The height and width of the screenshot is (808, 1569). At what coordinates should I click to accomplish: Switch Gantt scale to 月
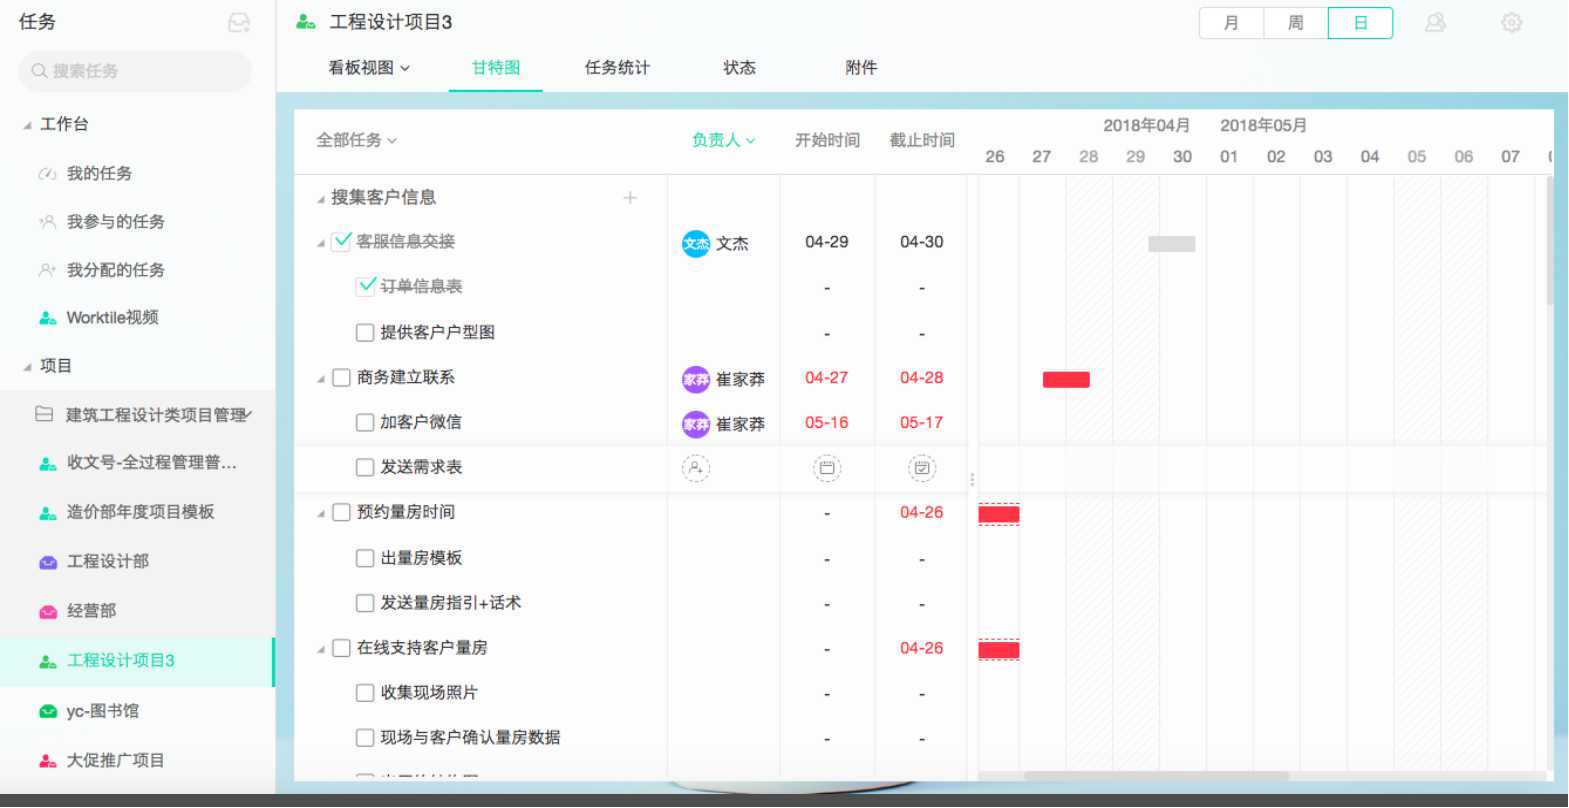(1231, 23)
